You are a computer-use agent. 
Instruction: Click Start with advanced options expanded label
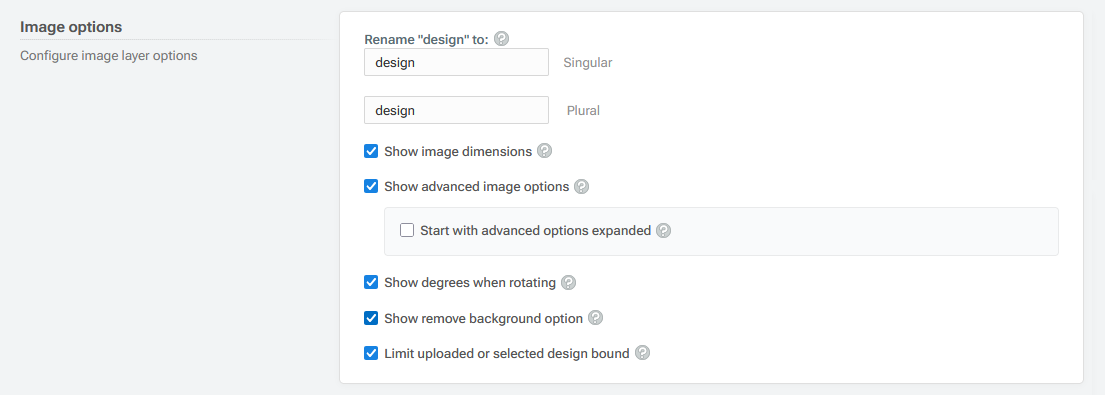click(536, 230)
